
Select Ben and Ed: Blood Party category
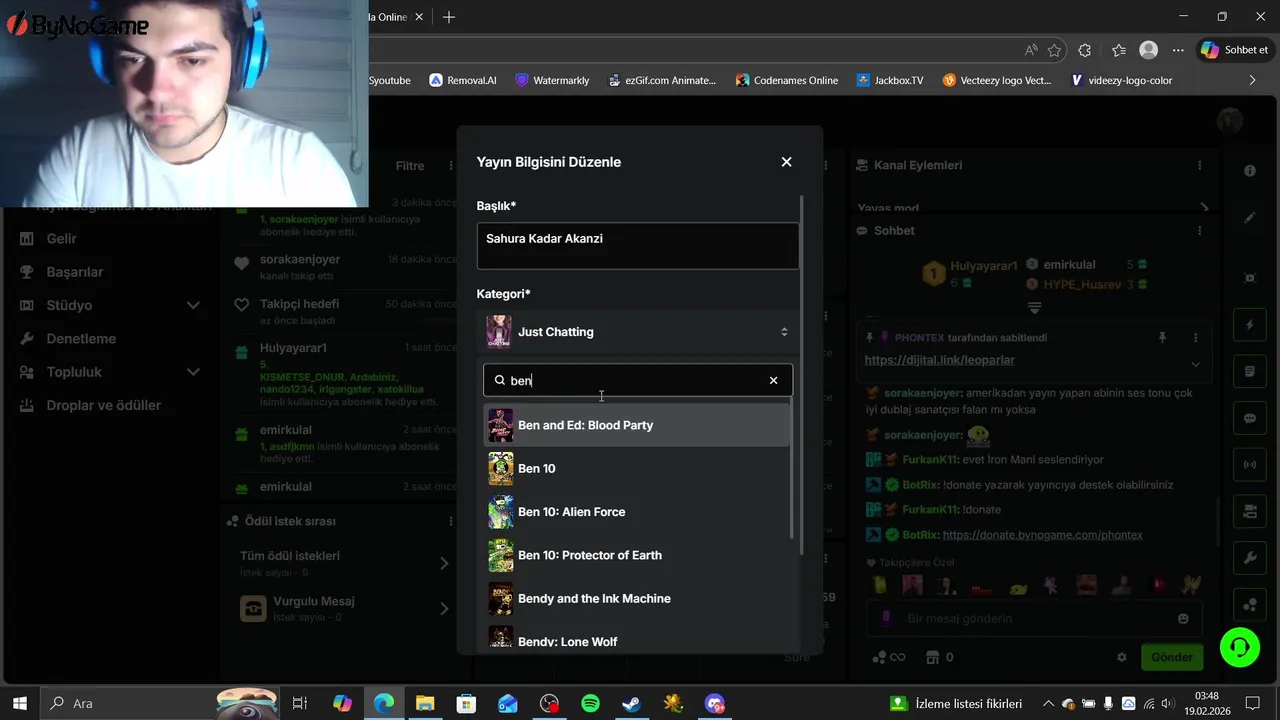[638, 425]
